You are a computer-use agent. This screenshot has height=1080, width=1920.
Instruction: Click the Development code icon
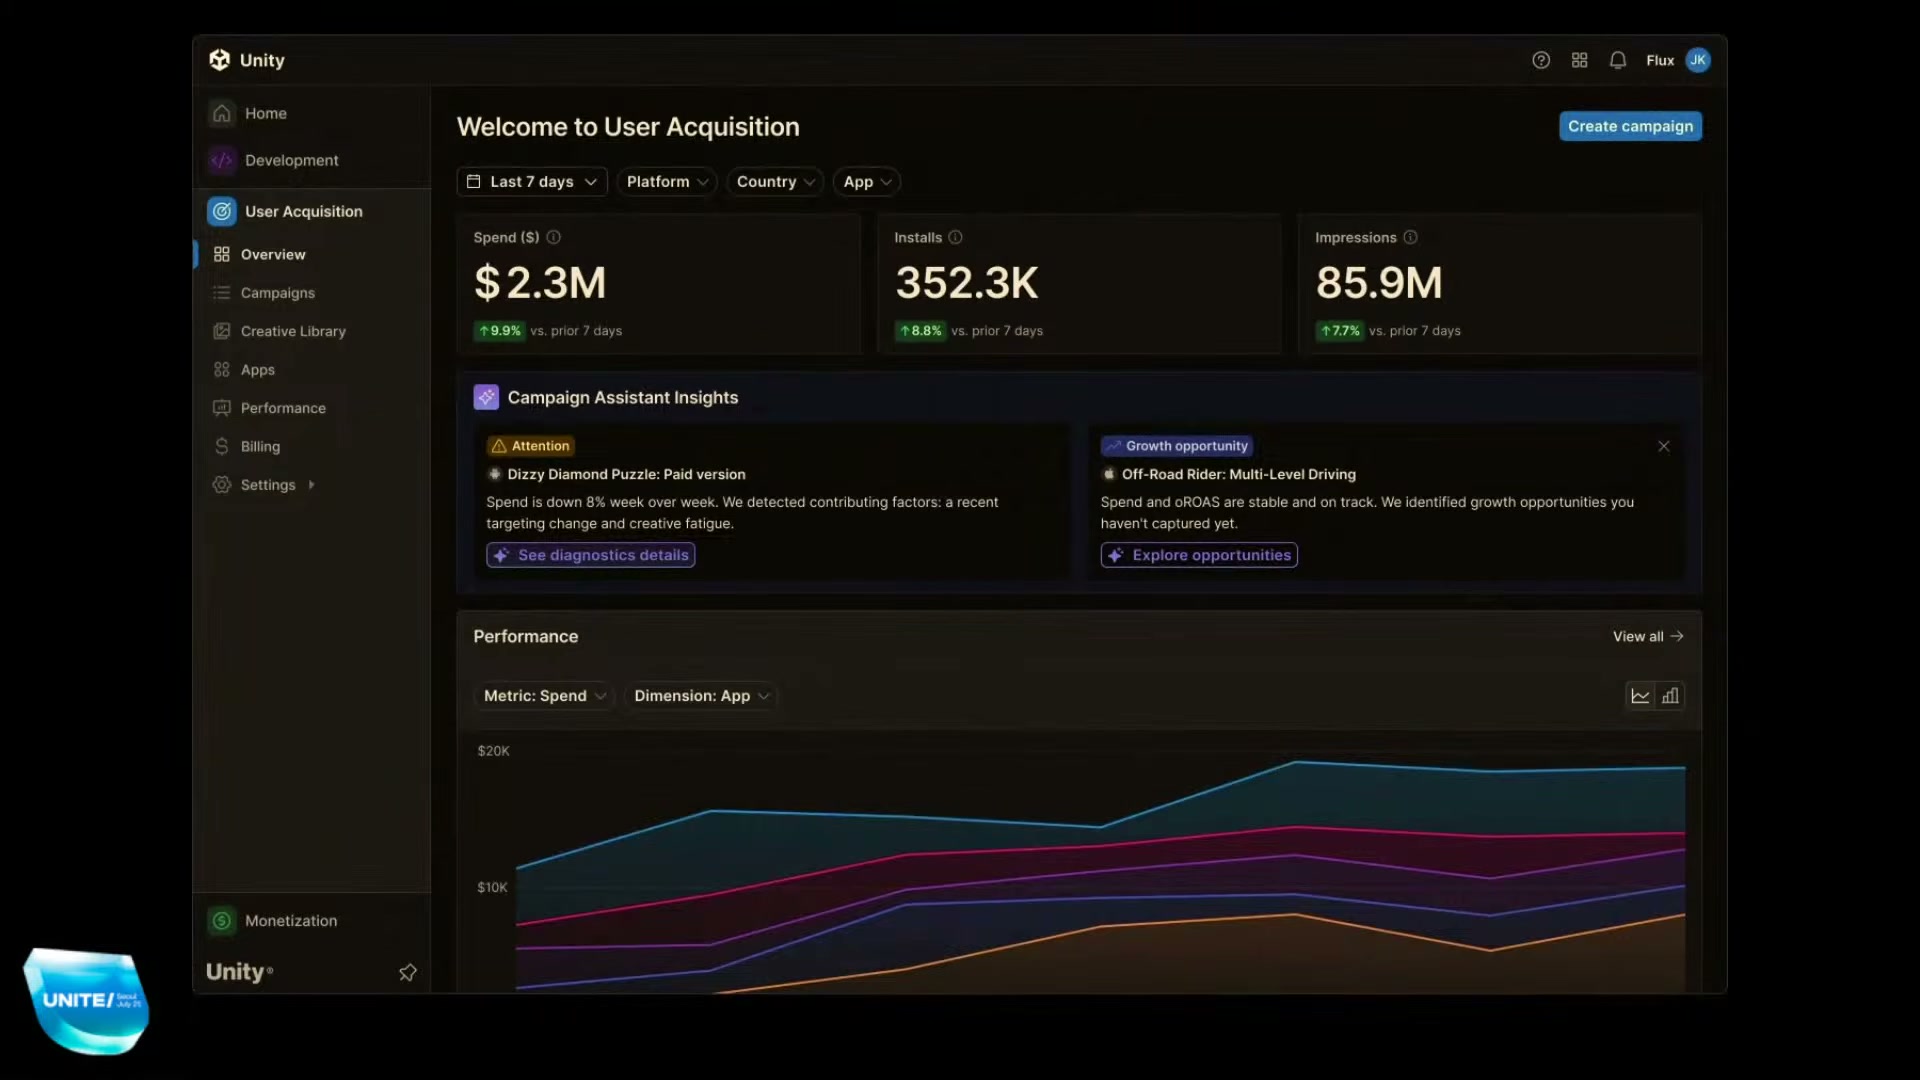pyautogui.click(x=222, y=160)
